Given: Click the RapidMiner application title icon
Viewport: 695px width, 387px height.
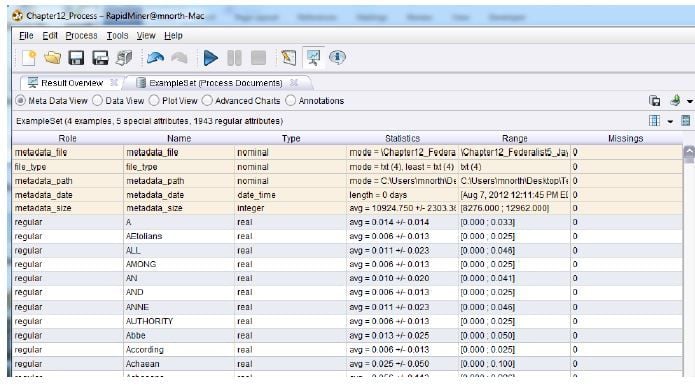Looking at the screenshot, I should pyautogui.click(x=17, y=16).
